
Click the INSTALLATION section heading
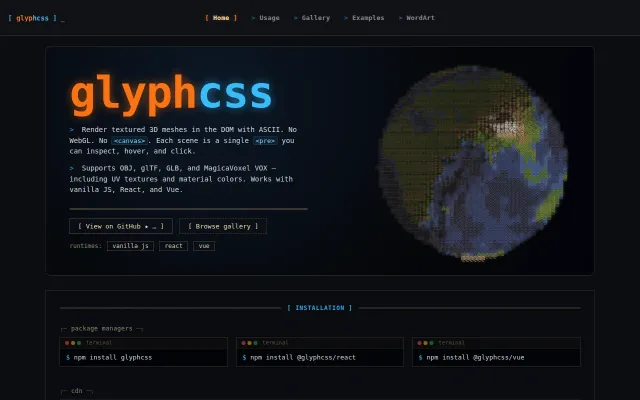click(x=320, y=308)
